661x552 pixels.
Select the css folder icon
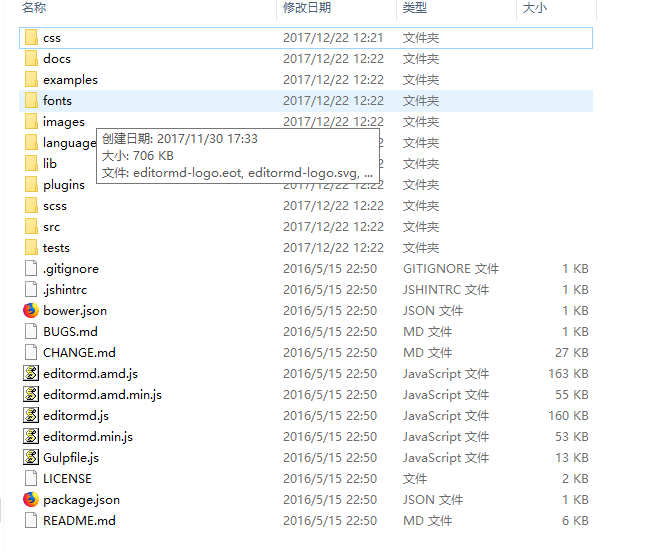(31, 38)
